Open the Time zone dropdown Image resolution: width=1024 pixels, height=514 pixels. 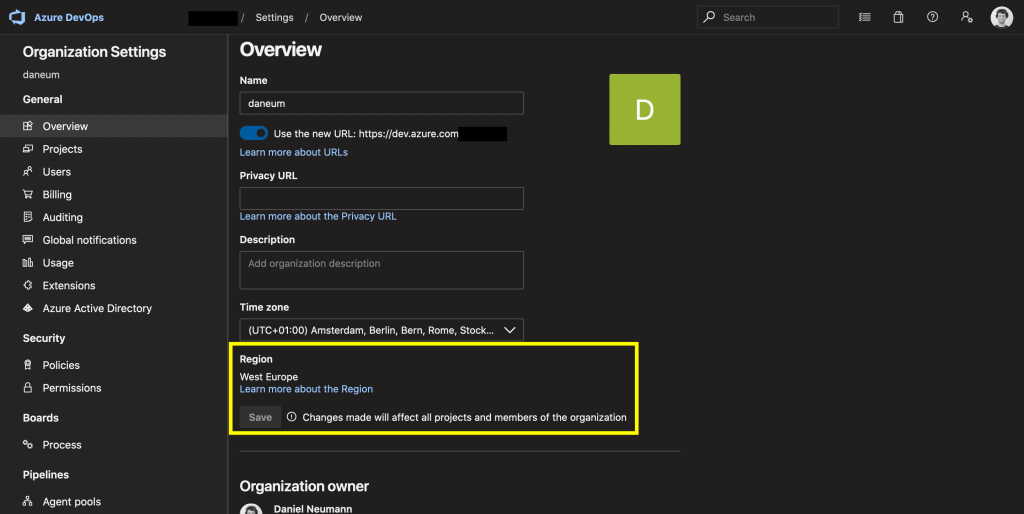(381, 330)
